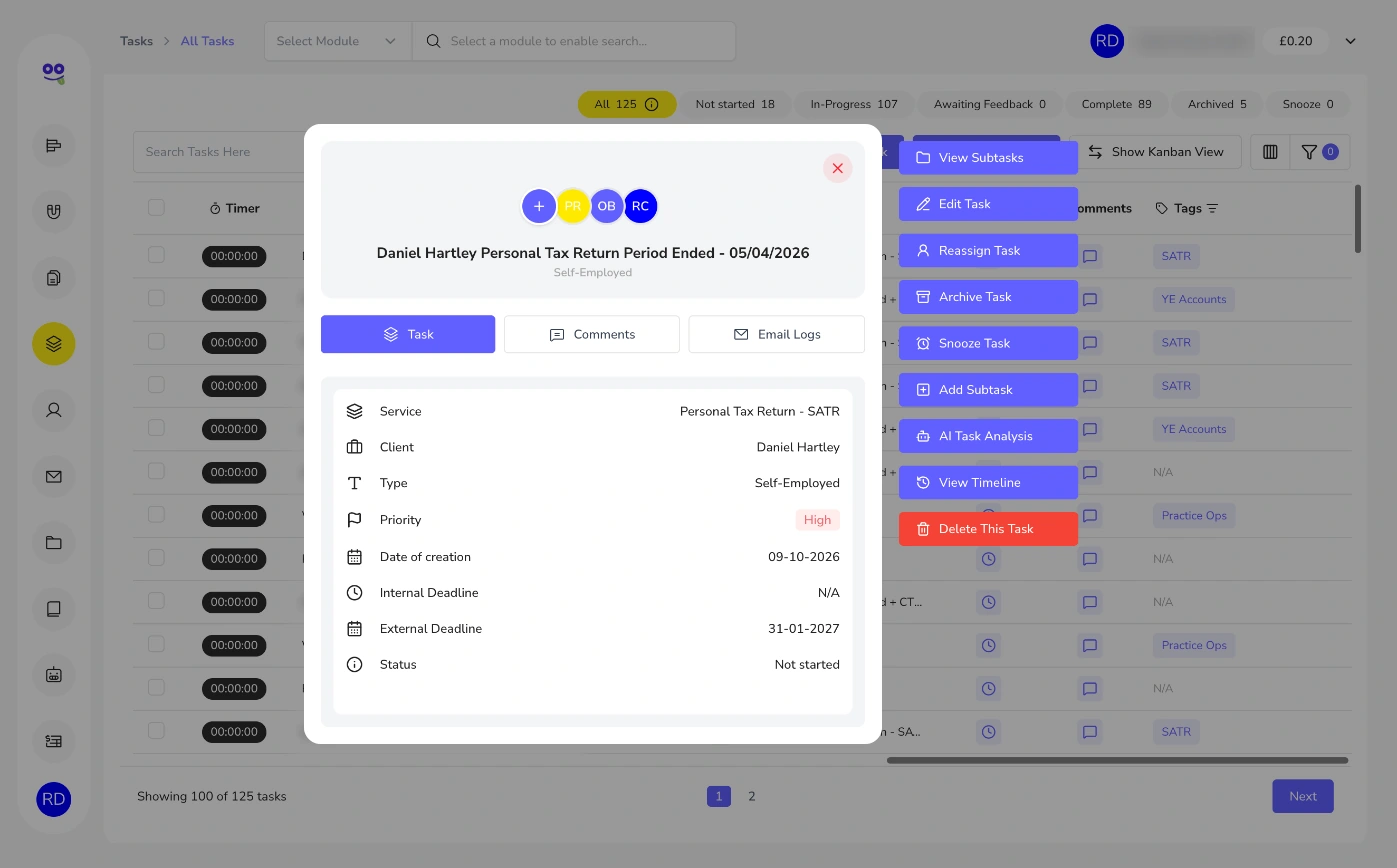The width and height of the screenshot is (1397, 868).
Task: Click the RD avatar in top bar
Action: click(x=1107, y=41)
